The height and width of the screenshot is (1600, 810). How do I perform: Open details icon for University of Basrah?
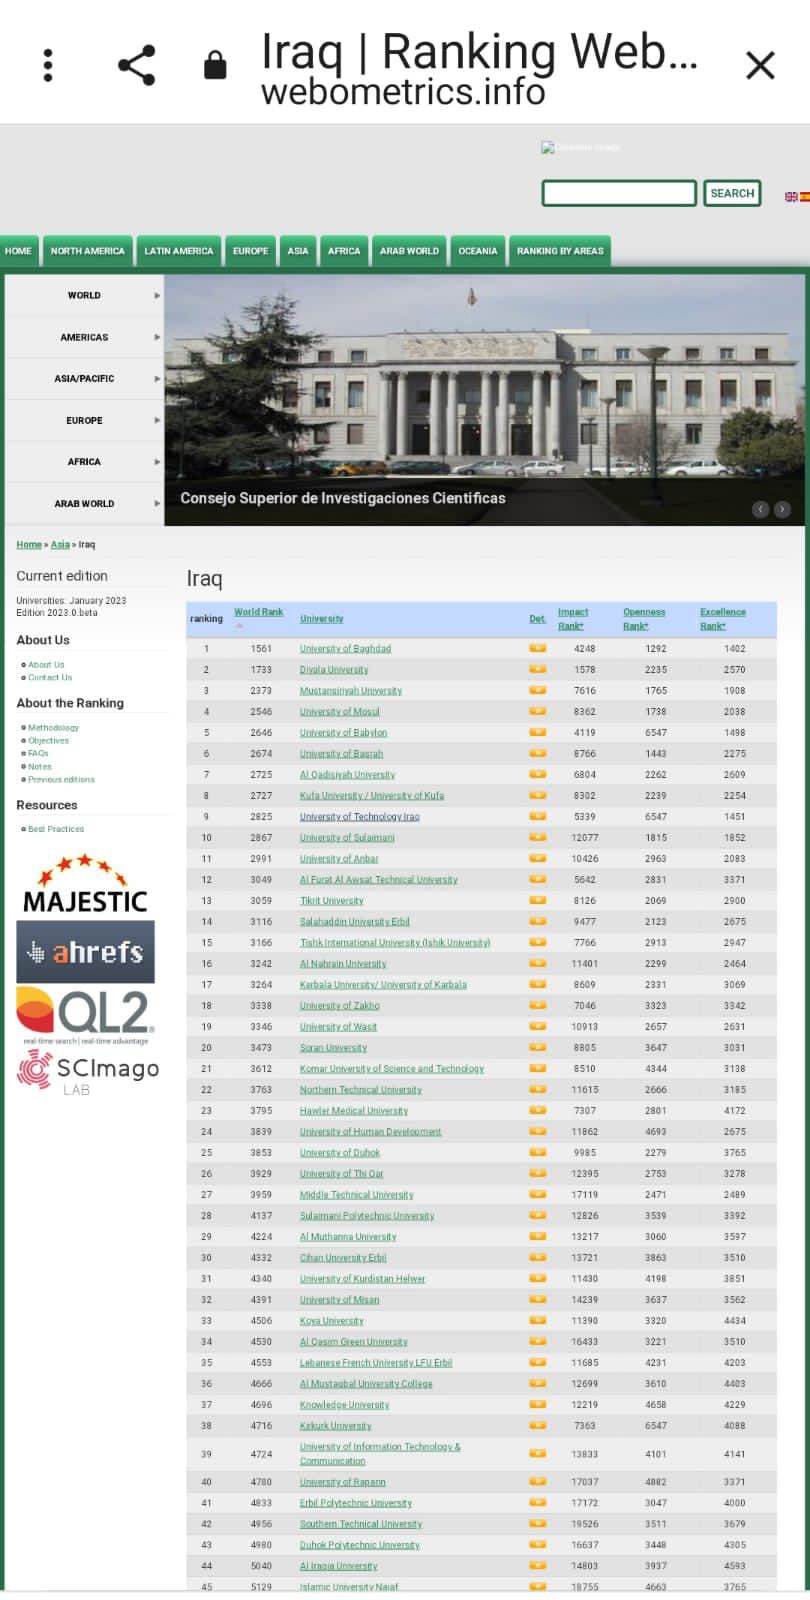(538, 753)
